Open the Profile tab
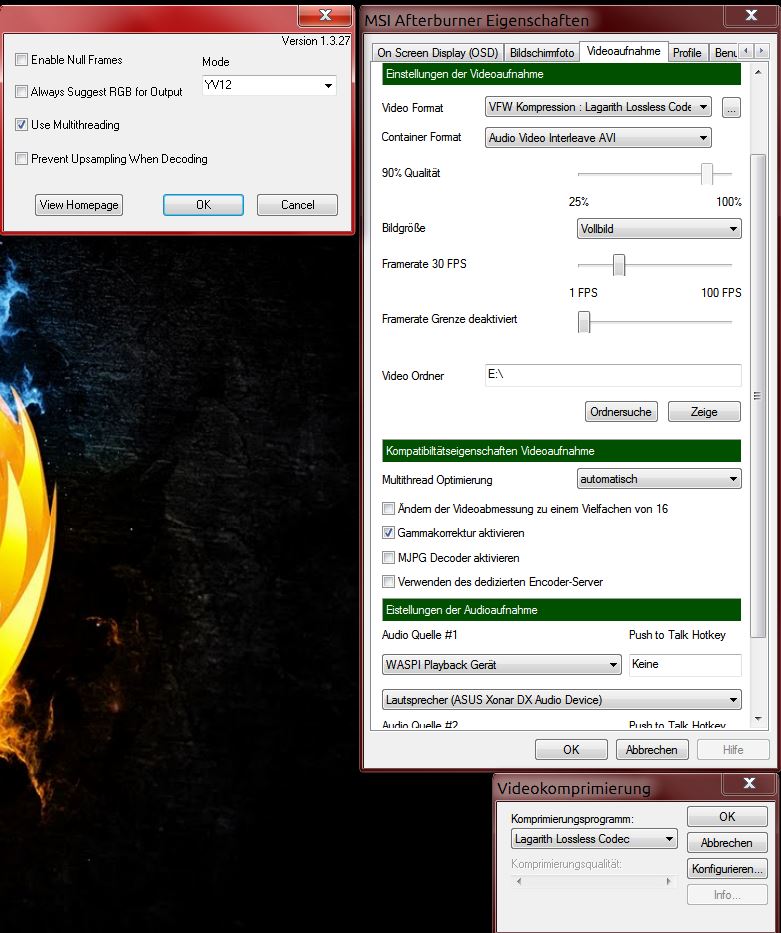 tap(687, 52)
